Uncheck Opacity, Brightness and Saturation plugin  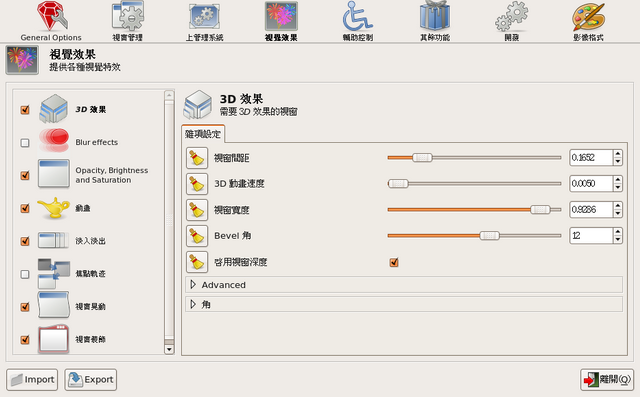pos(25,175)
